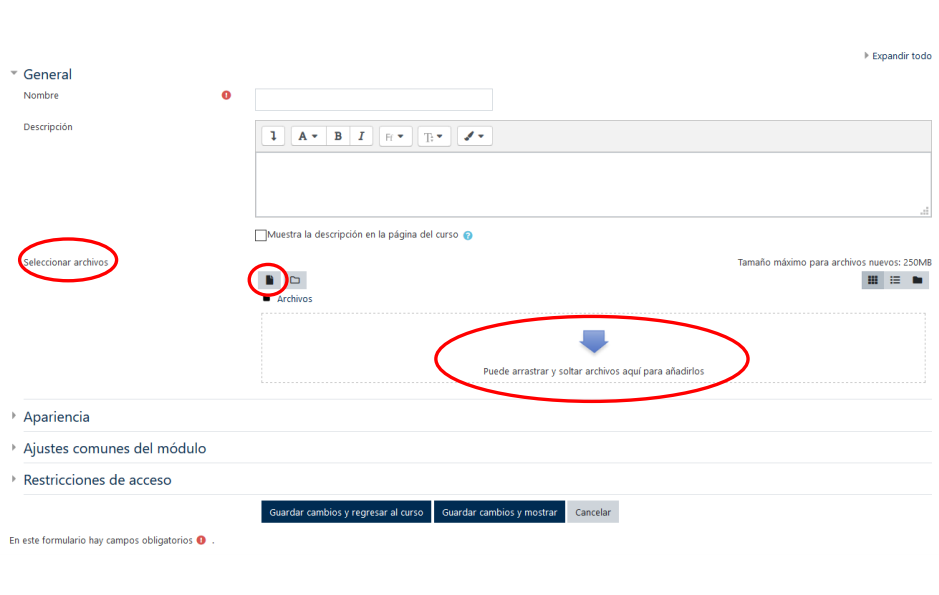Enable Muestra la descripción en la página checkbox
This screenshot has width=939, height=595.
coord(261,235)
